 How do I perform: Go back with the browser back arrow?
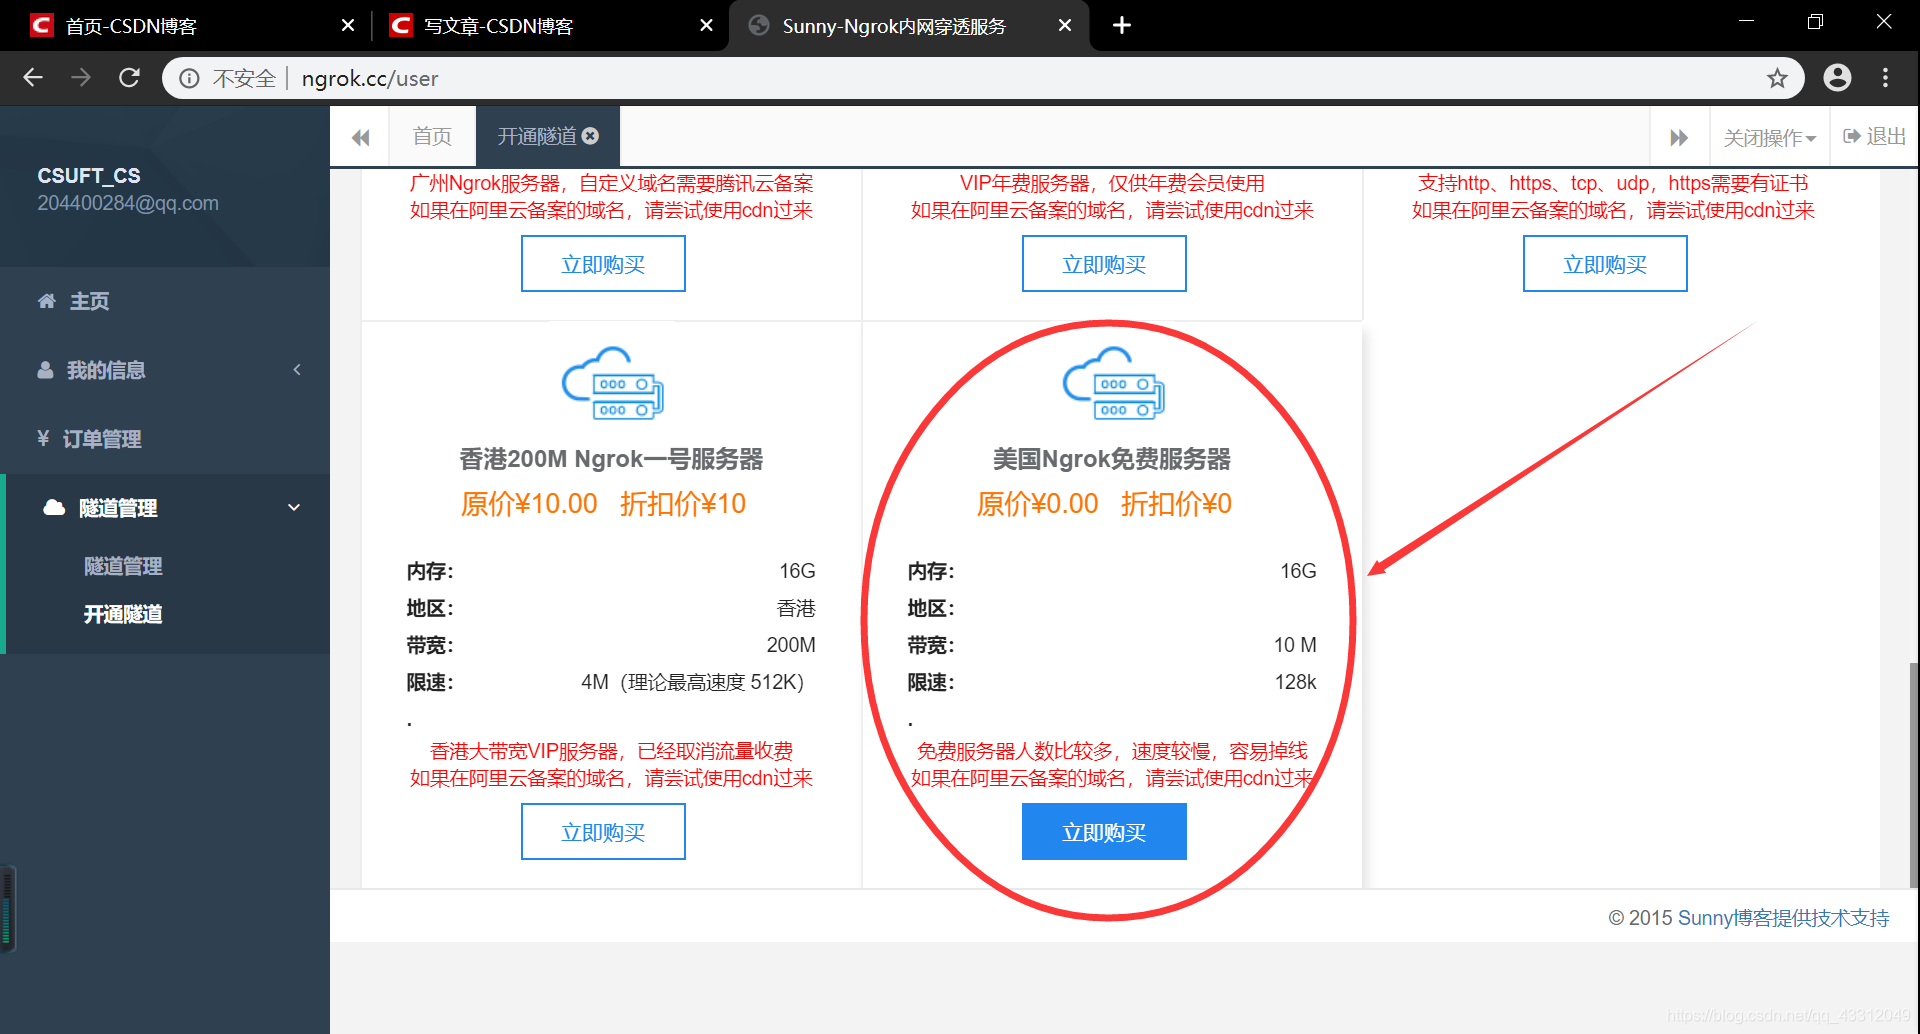pos(33,78)
